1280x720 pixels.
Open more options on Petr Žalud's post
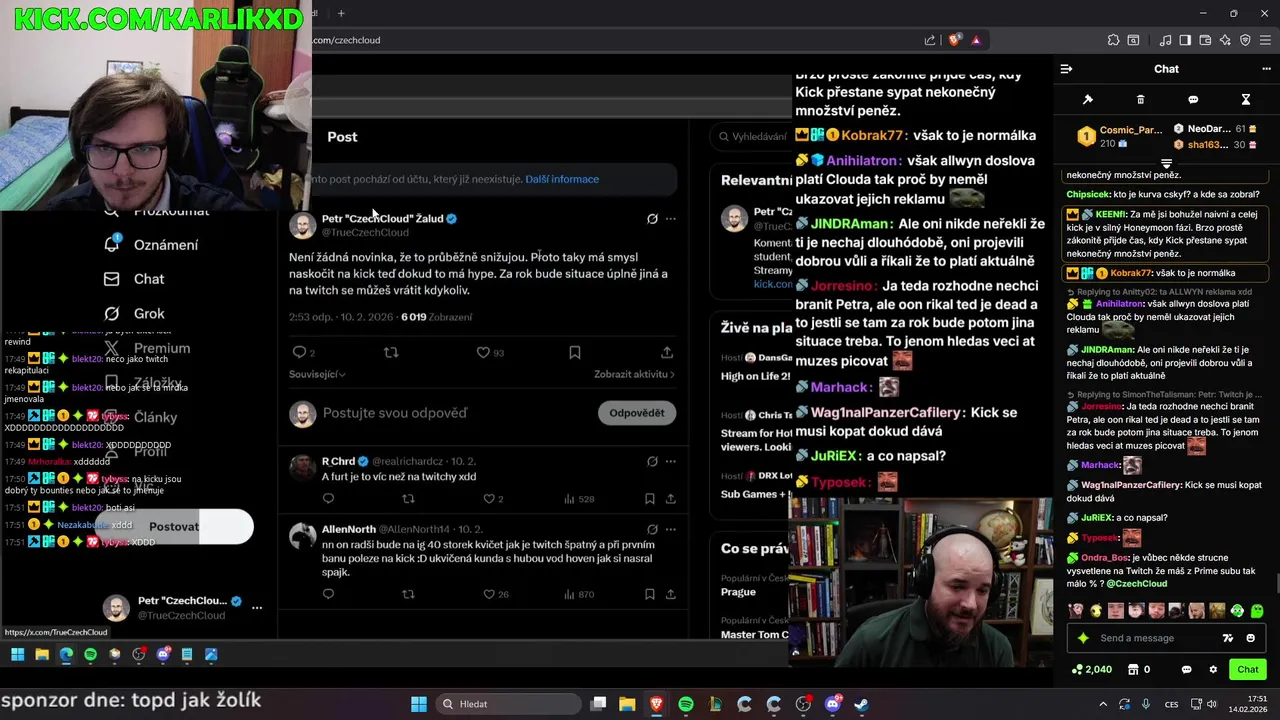[x=671, y=218]
